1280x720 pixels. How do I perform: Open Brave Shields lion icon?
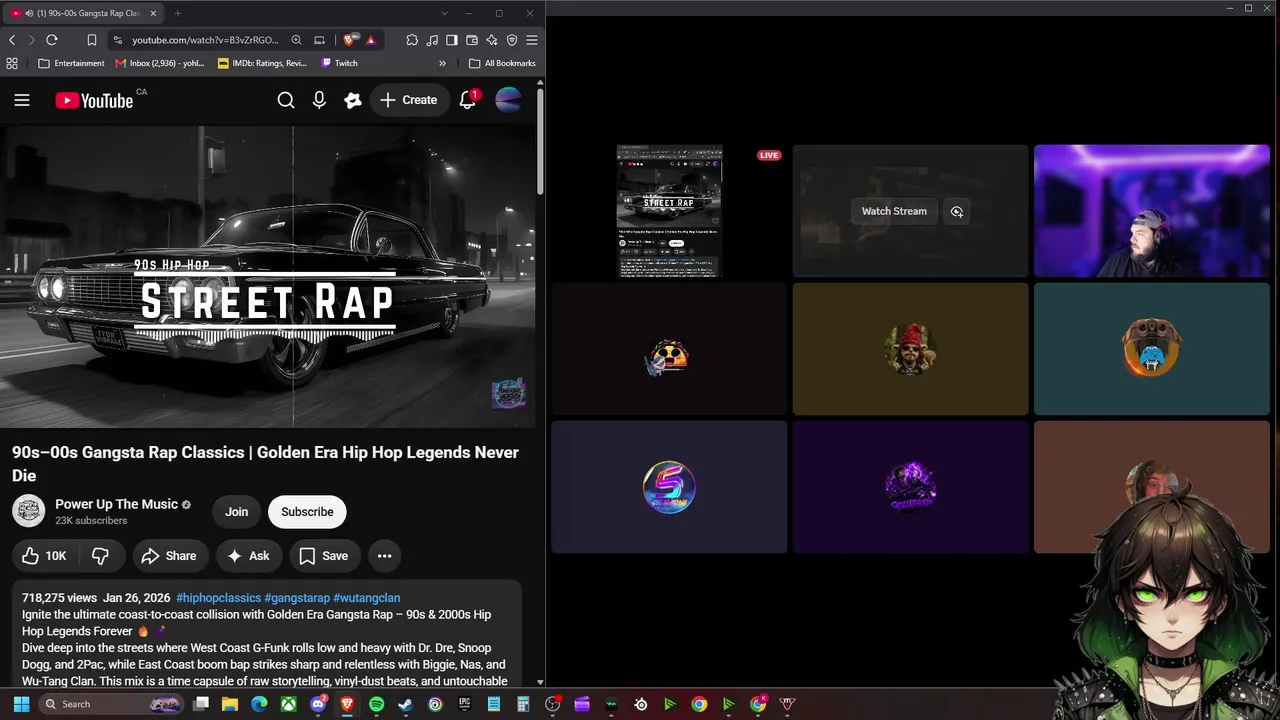349,40
